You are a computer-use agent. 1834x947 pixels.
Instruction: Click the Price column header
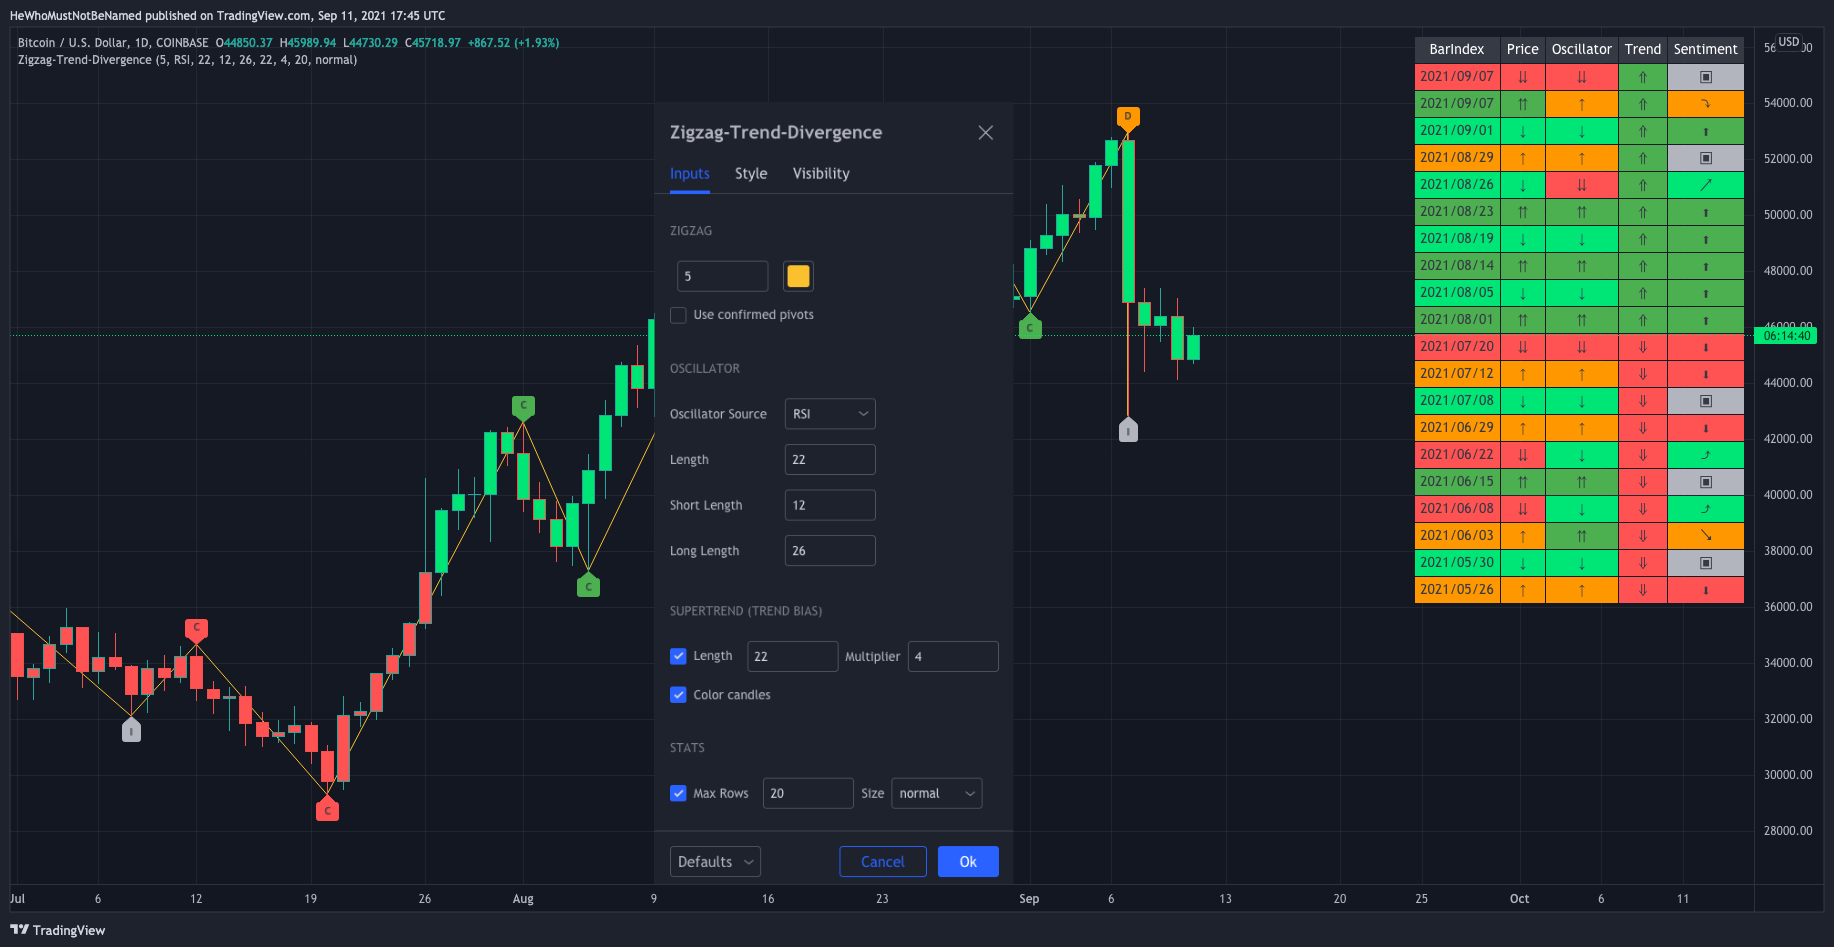(1522, 49)
